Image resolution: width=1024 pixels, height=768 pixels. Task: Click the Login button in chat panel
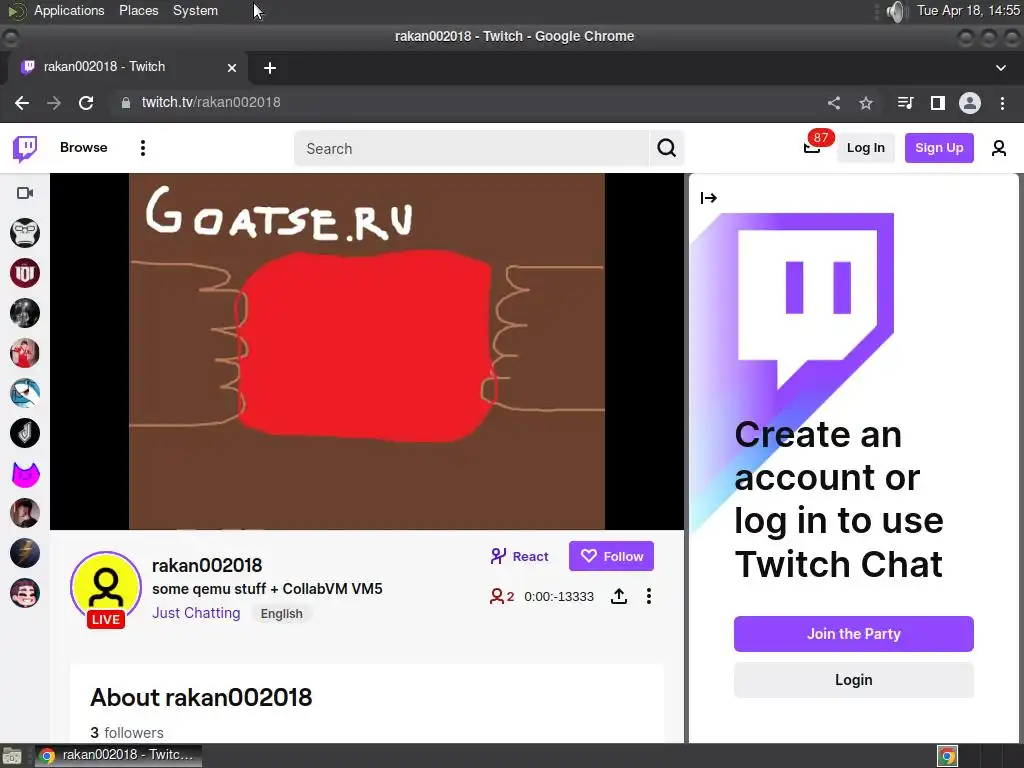[x=854, y=680]
